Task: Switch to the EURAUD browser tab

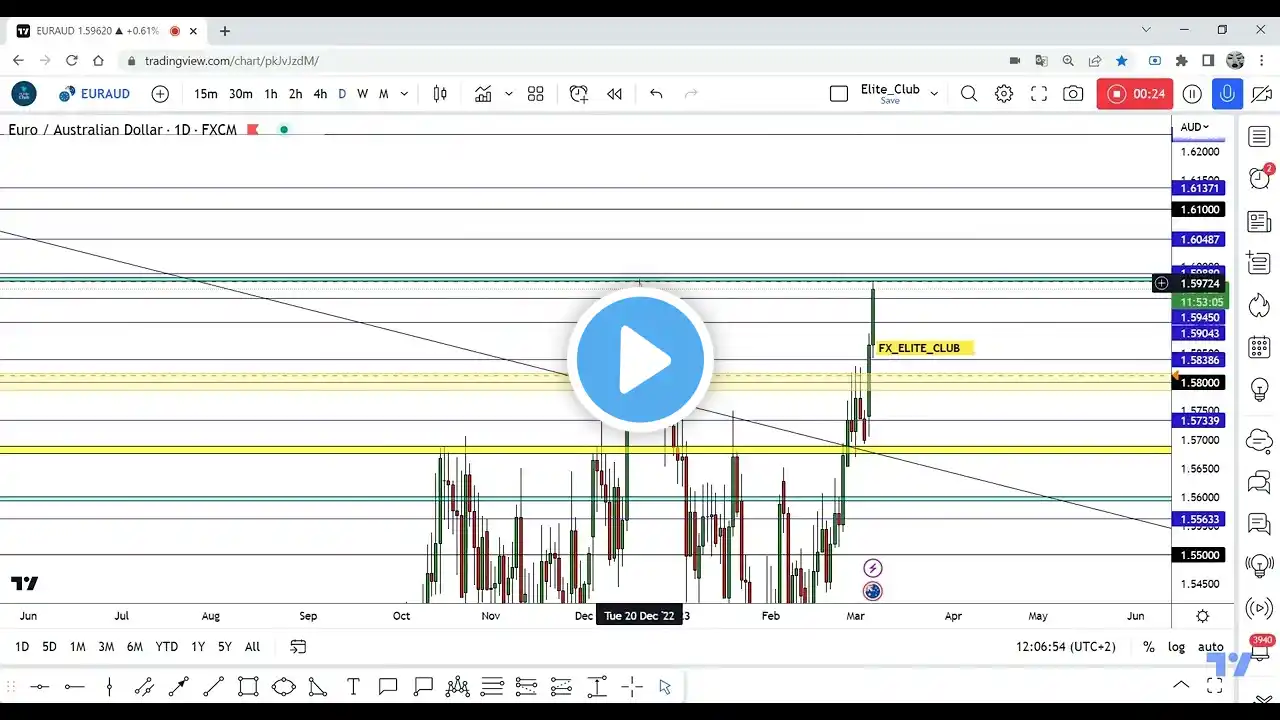Action: coord(108,31)
